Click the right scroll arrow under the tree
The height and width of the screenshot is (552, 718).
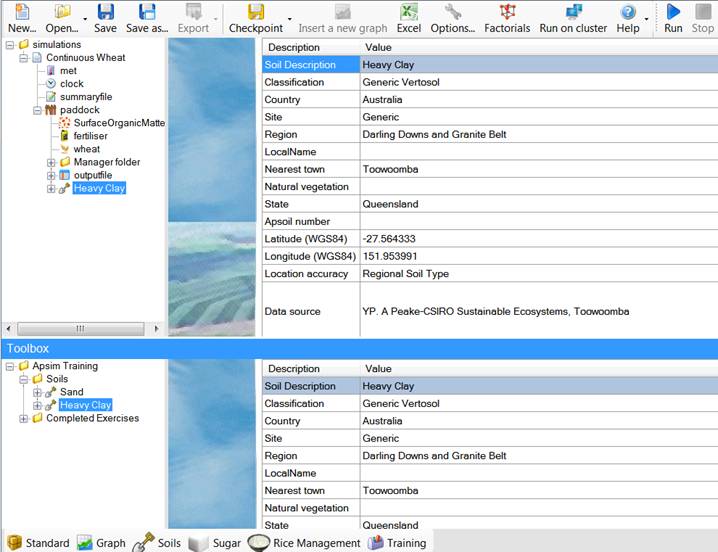(156, 329)
